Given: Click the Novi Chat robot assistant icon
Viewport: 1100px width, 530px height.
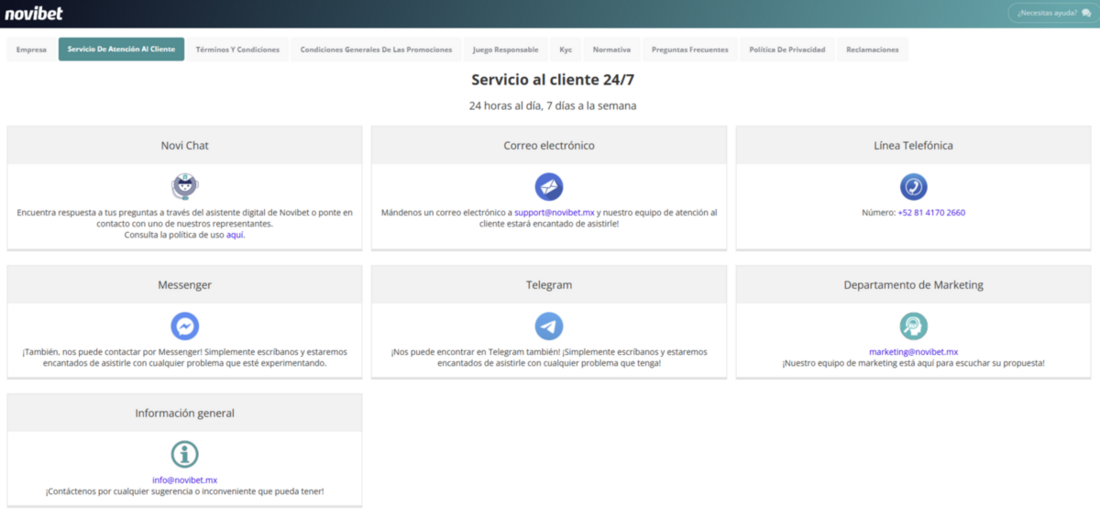Looking at the screenshot, I should [185, 187].
